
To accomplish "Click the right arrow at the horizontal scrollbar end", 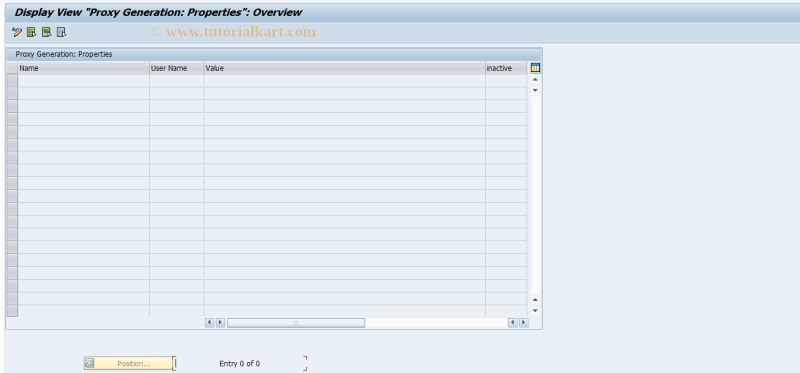I will pos(523,322).
